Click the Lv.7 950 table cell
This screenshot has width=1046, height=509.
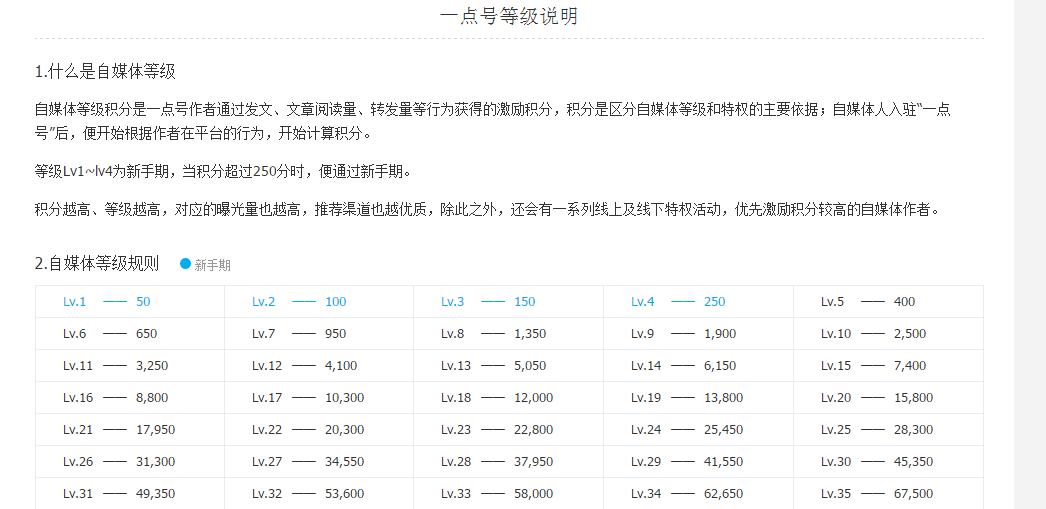(x=319, y=334)
